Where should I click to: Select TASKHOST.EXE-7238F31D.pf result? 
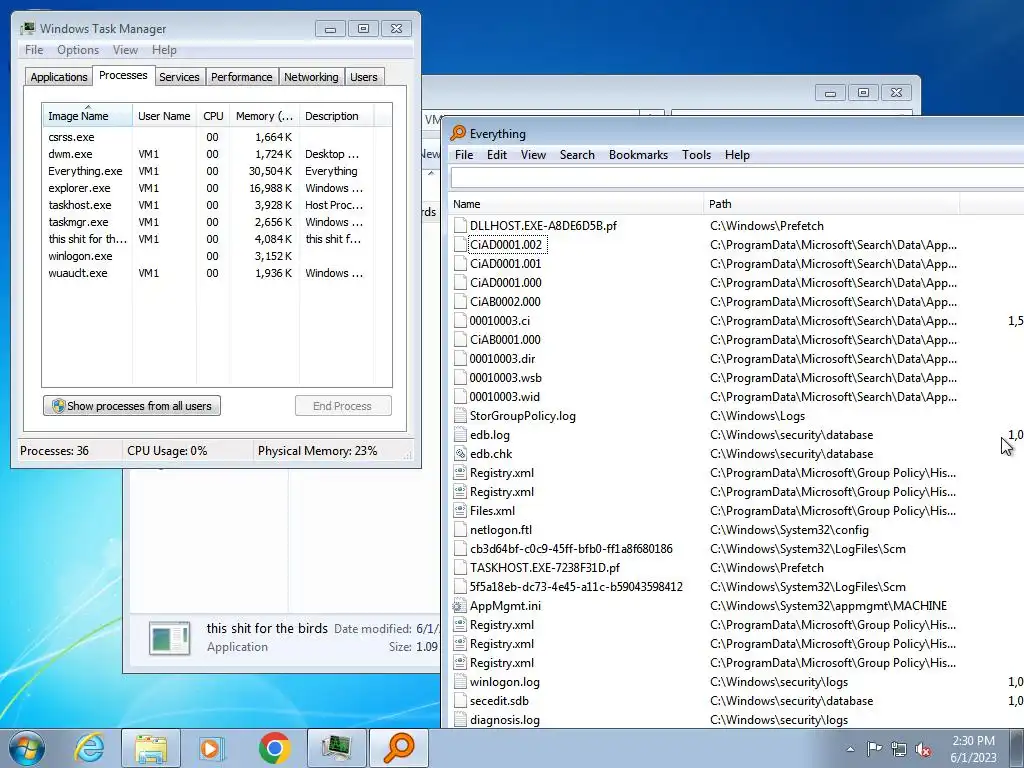(x=545, y=568)
